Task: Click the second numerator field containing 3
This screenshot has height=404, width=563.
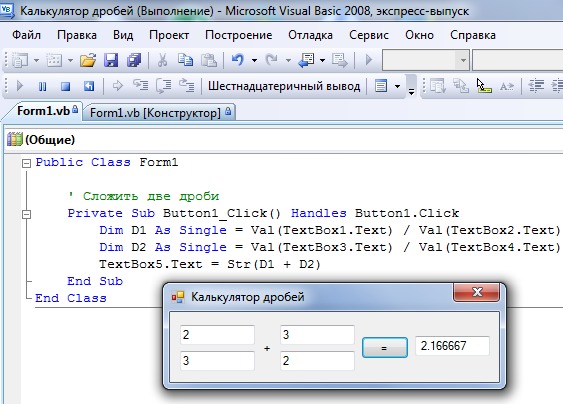Action: click(317, 335)
